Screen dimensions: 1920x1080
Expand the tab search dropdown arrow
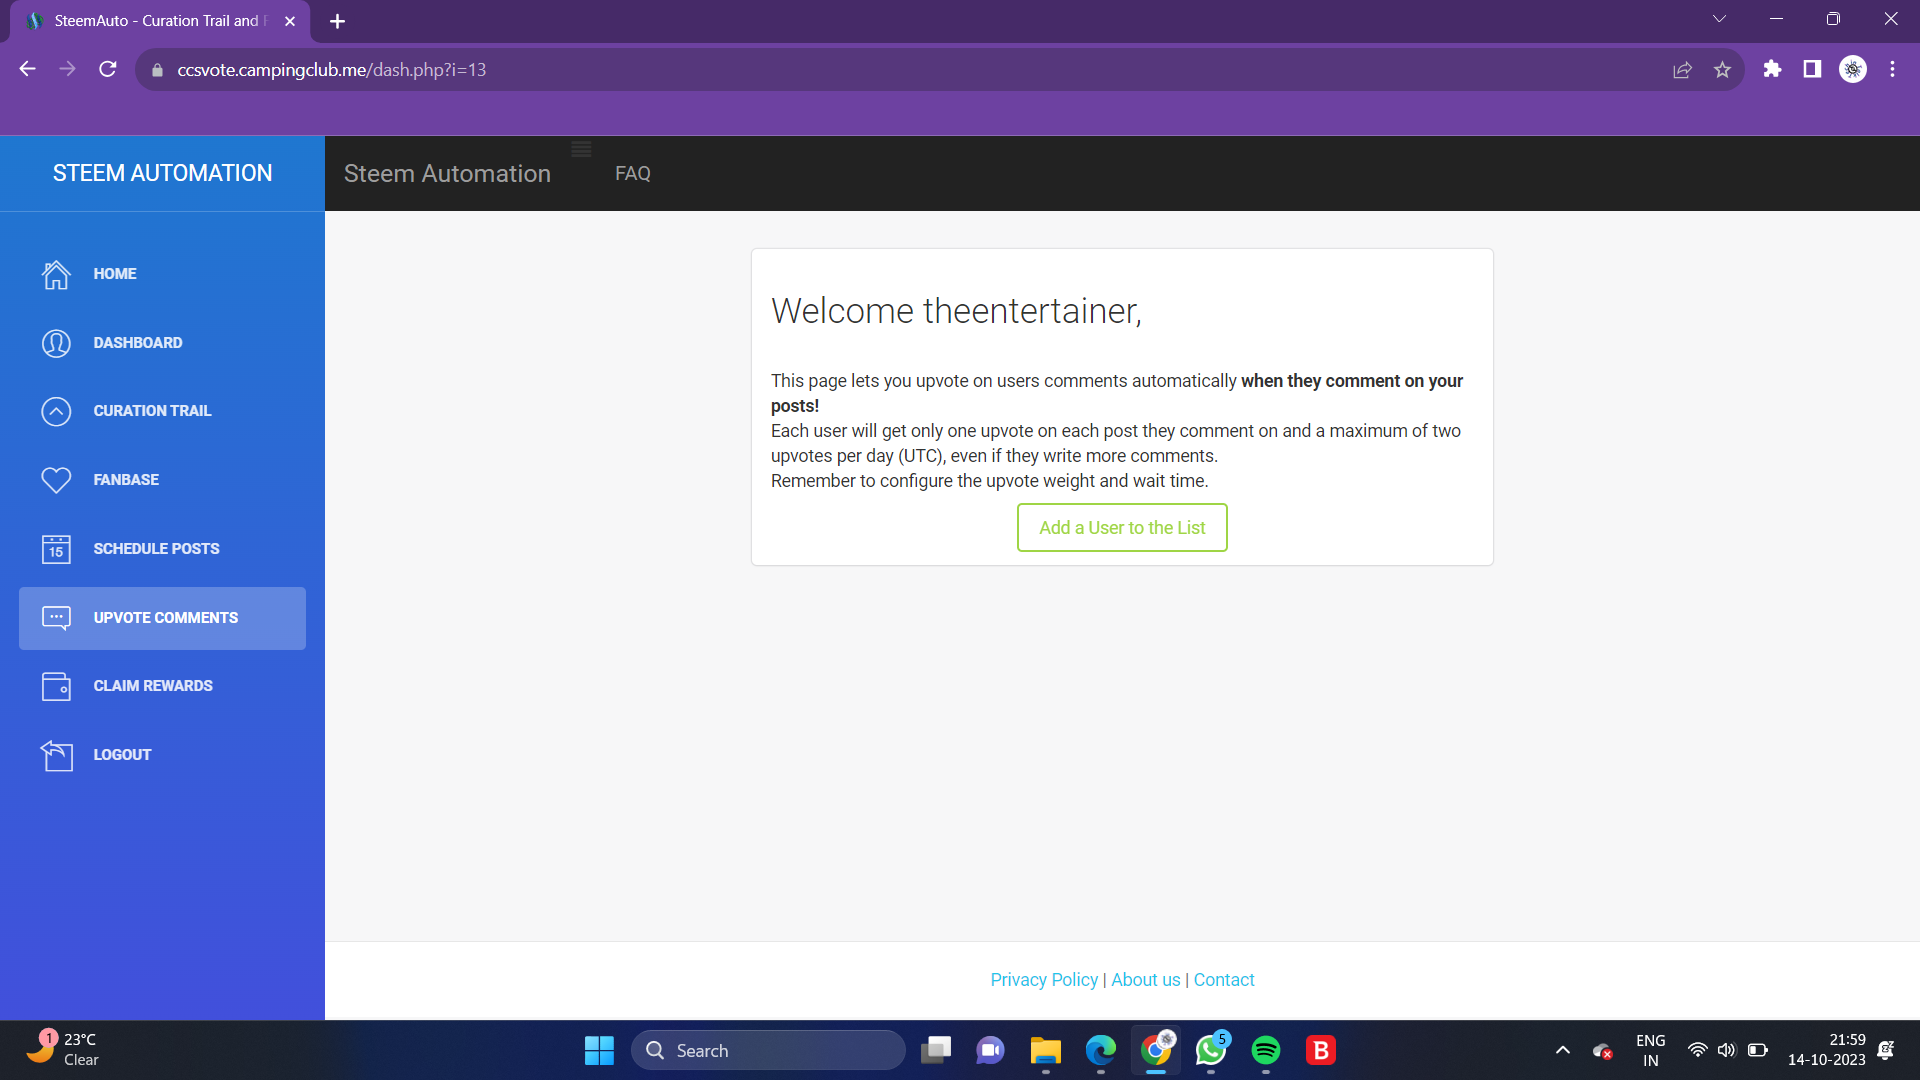1719,19
